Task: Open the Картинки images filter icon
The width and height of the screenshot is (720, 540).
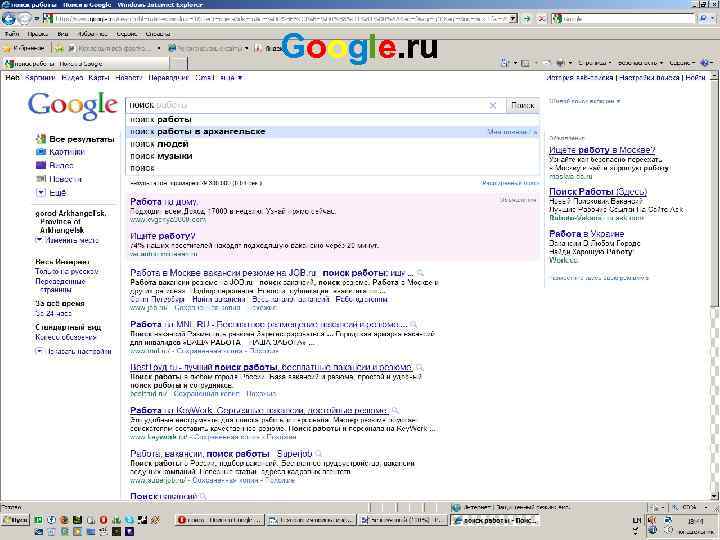Action: 40,152
